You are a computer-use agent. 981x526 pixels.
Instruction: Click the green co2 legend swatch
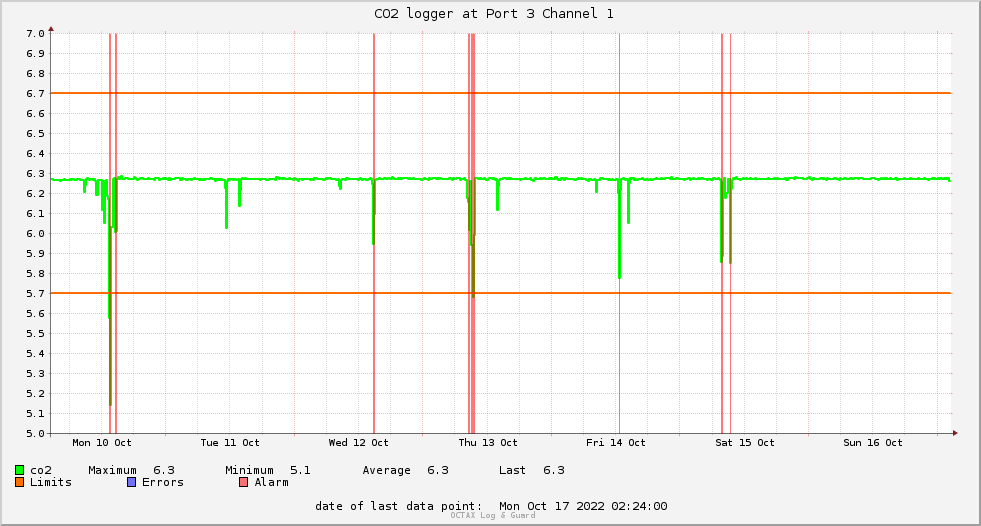tap(19, 470)
